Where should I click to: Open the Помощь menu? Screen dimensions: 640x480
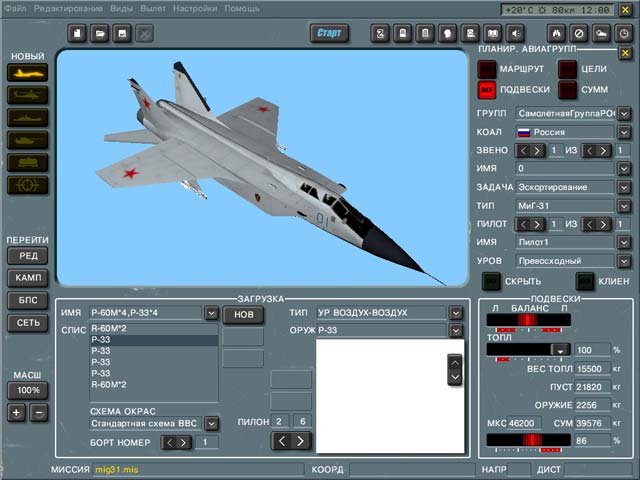tap(242, 9)
